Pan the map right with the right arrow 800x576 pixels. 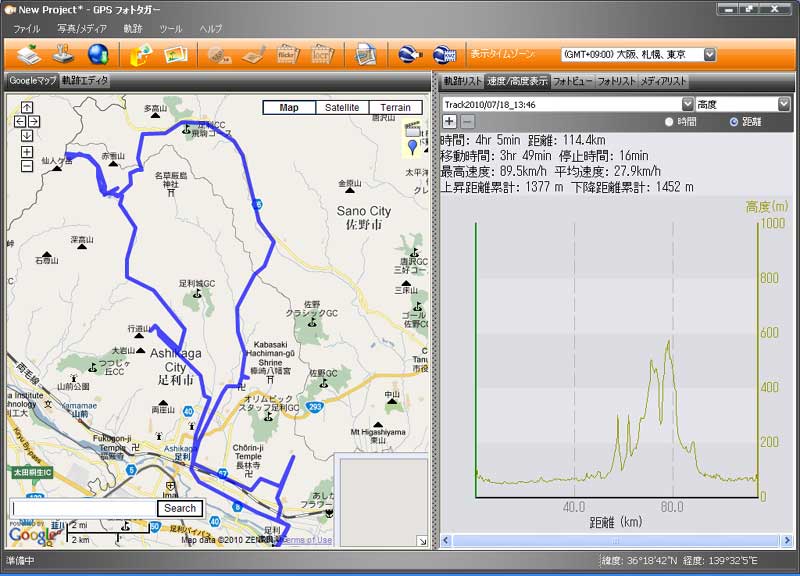[34, 121]
